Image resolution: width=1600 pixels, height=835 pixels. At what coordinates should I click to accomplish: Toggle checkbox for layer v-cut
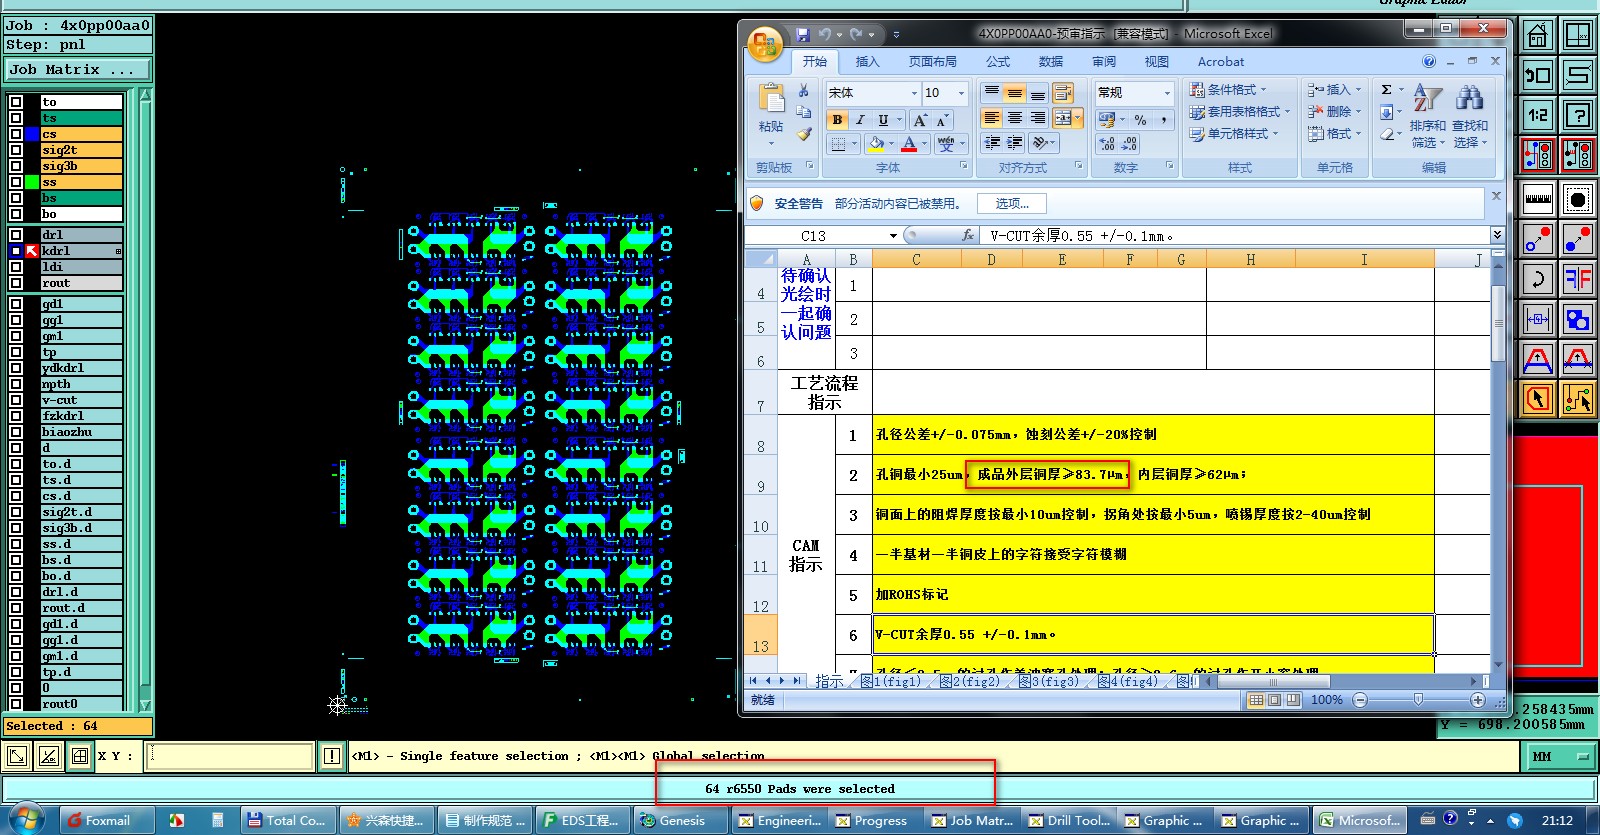[16, 400]
